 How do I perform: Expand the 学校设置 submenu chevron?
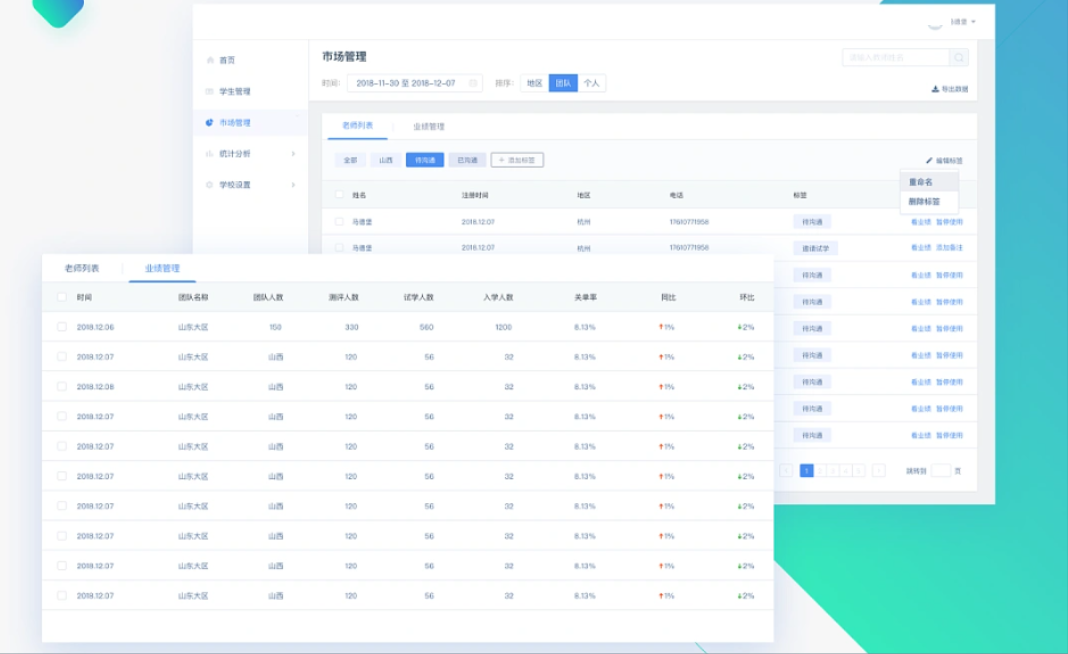[x=294, y=185]
